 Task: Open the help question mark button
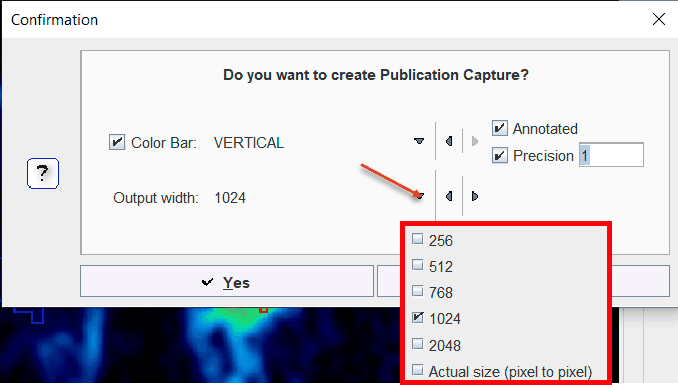click(42, 173)
